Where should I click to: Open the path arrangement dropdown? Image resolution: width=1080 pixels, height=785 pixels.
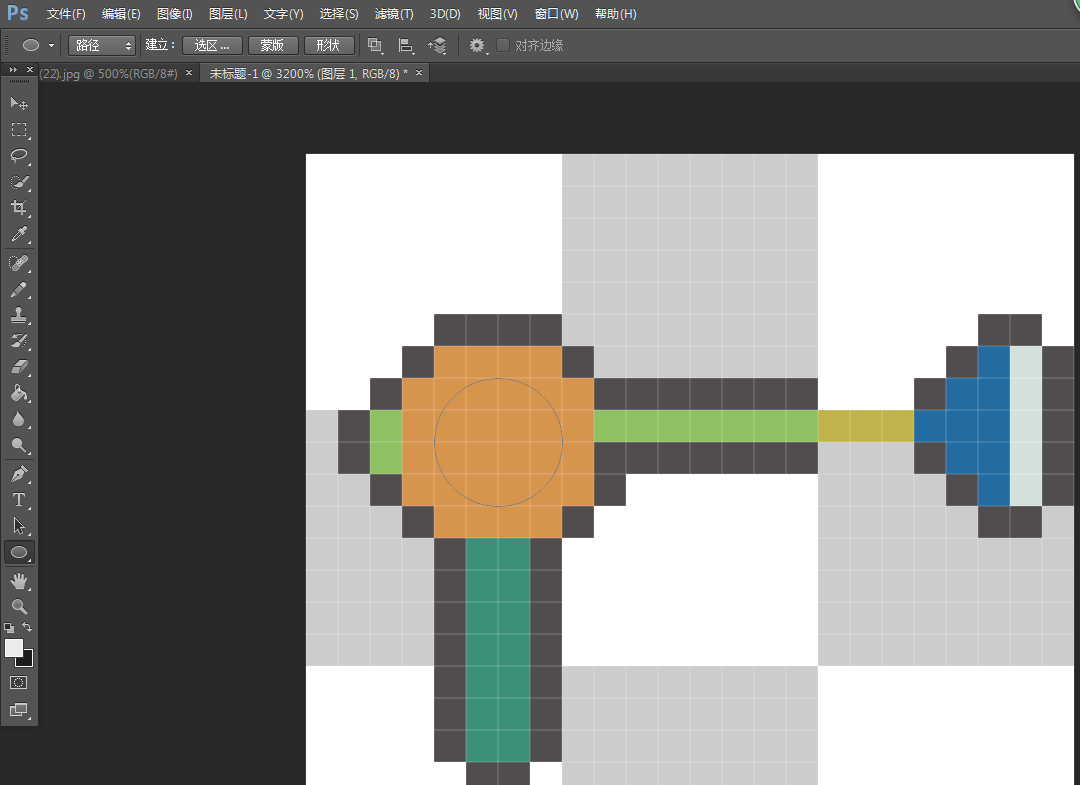pyautogui.click(x=437, y=45)
